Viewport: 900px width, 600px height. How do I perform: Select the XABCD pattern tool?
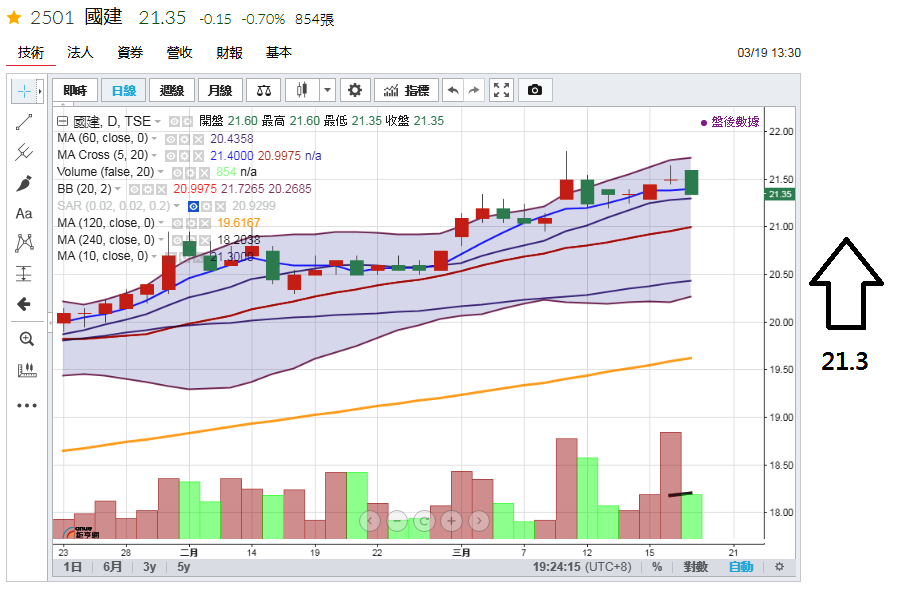tap(24, 243)
